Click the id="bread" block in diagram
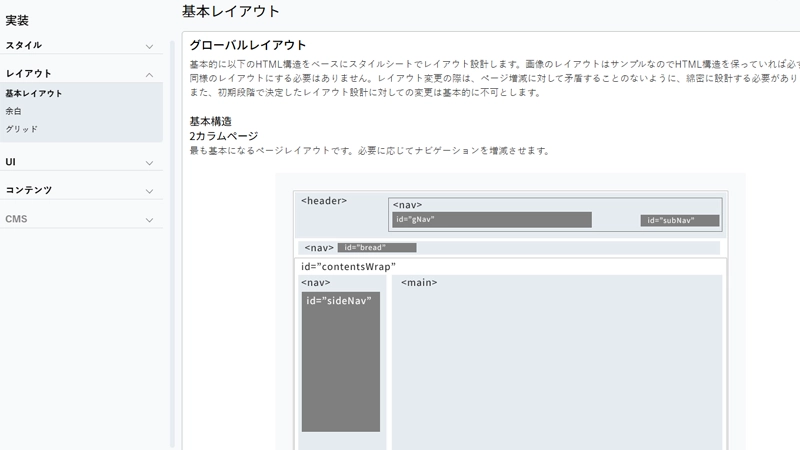This screenshot has width=800, height=450. (x=376, y=247)
